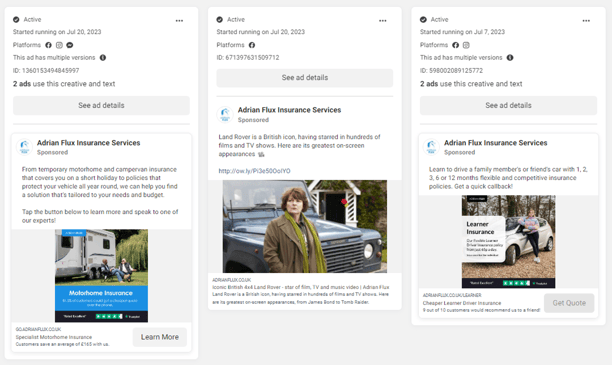Click the multiple versions info icon on the learner ad

tap(510, 57)
